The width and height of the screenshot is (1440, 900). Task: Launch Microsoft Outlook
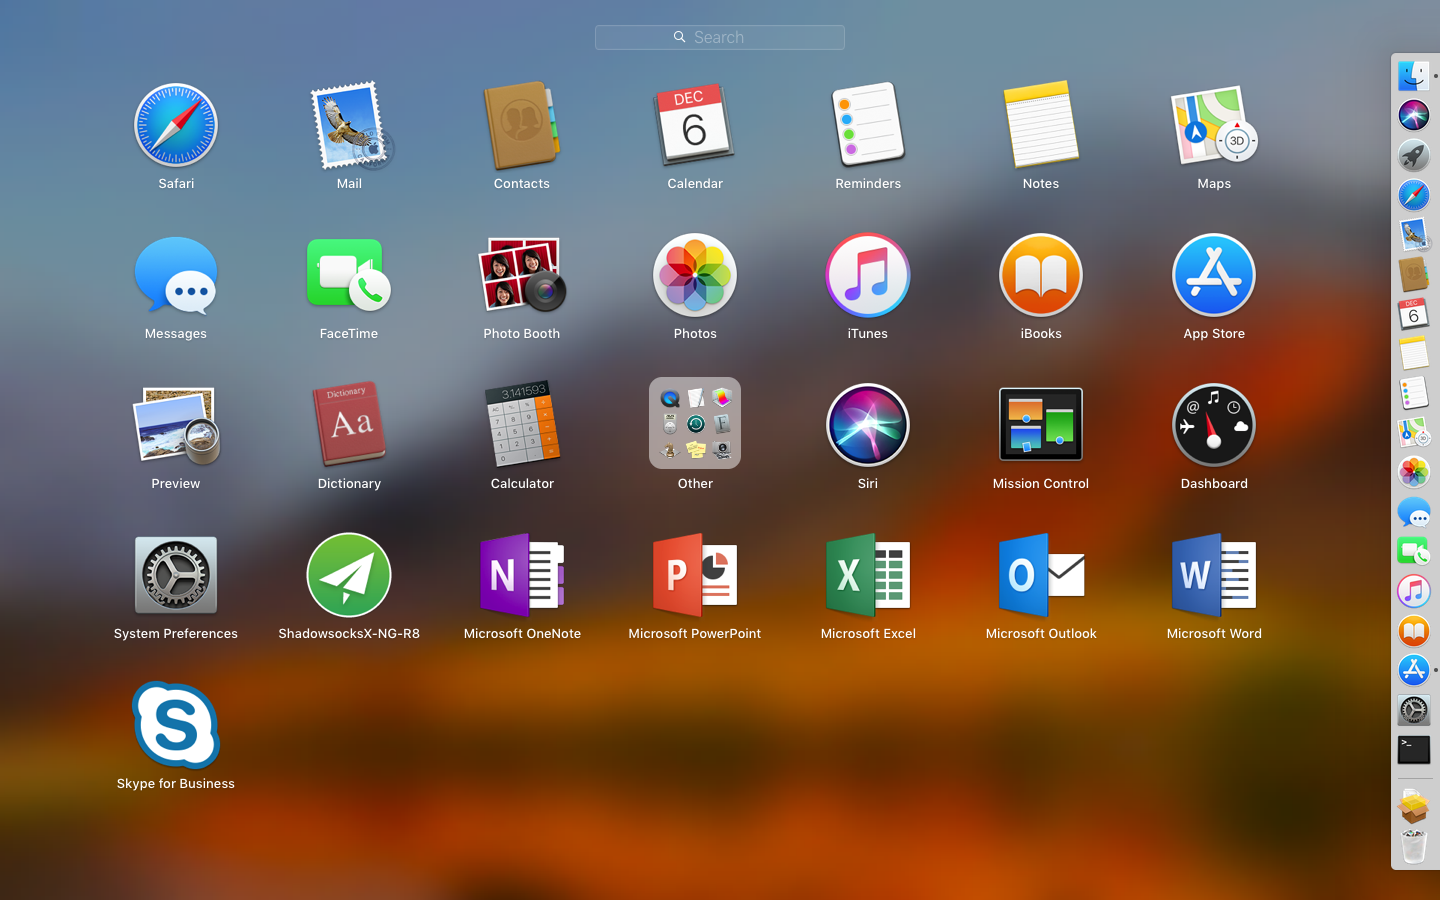click(x=1041, y=575)
